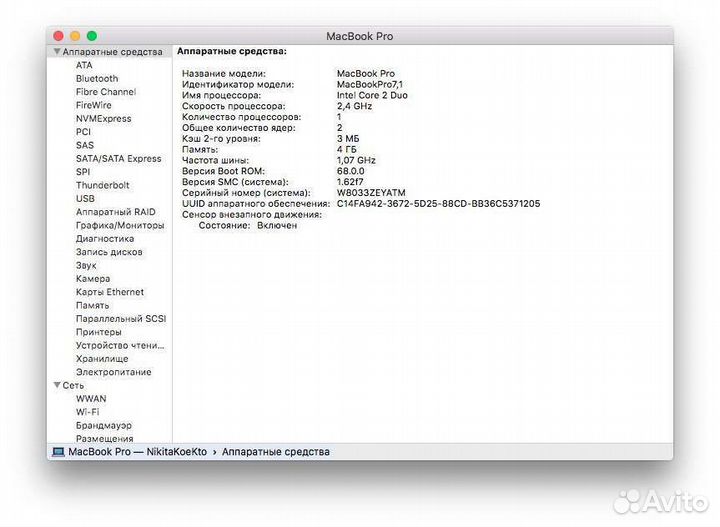Open SATA/SATA Express entry
The height and width of the screenshot is (527, 720).
click(x=118, y=158)
